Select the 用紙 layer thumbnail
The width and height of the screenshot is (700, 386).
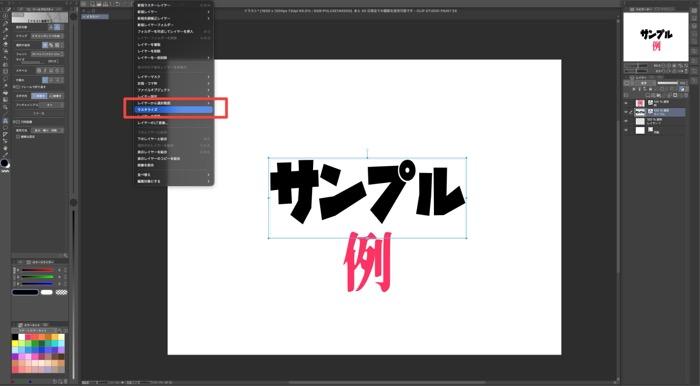640,130
